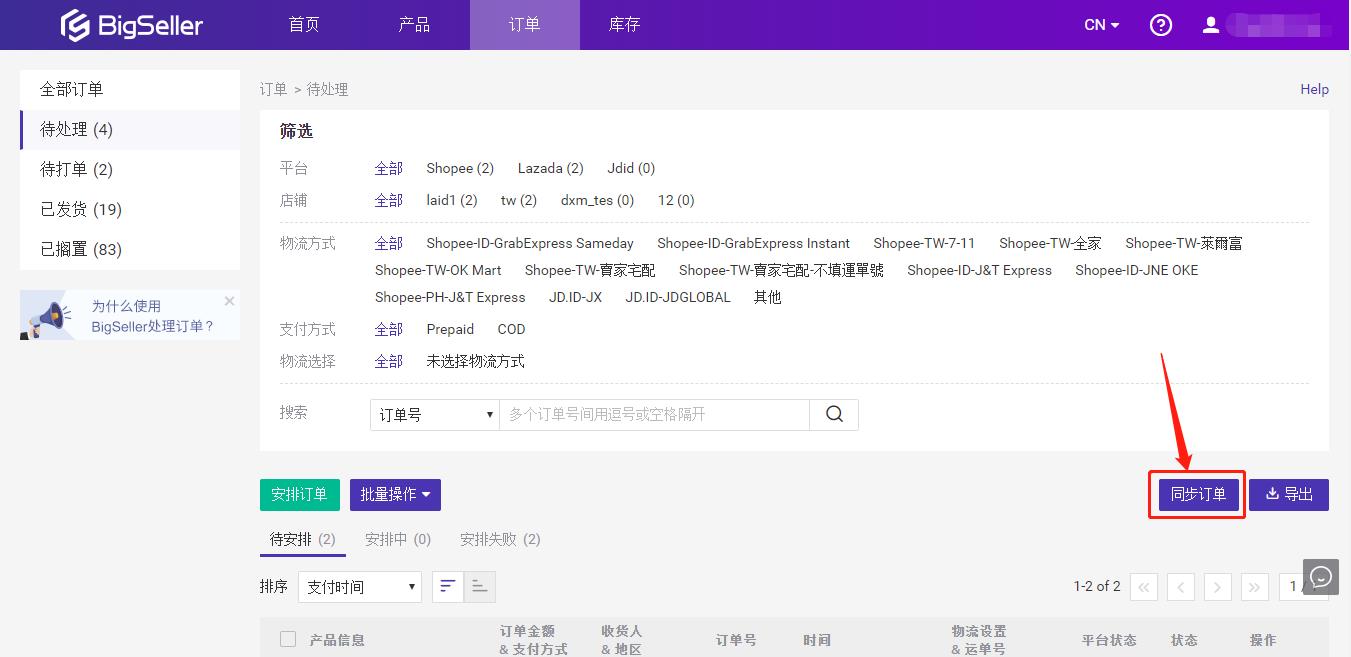The width and height of the screenshot is (1351, 657).
Task: Select 待处理 (4) in the sidebar
Action: pos(130,130)
